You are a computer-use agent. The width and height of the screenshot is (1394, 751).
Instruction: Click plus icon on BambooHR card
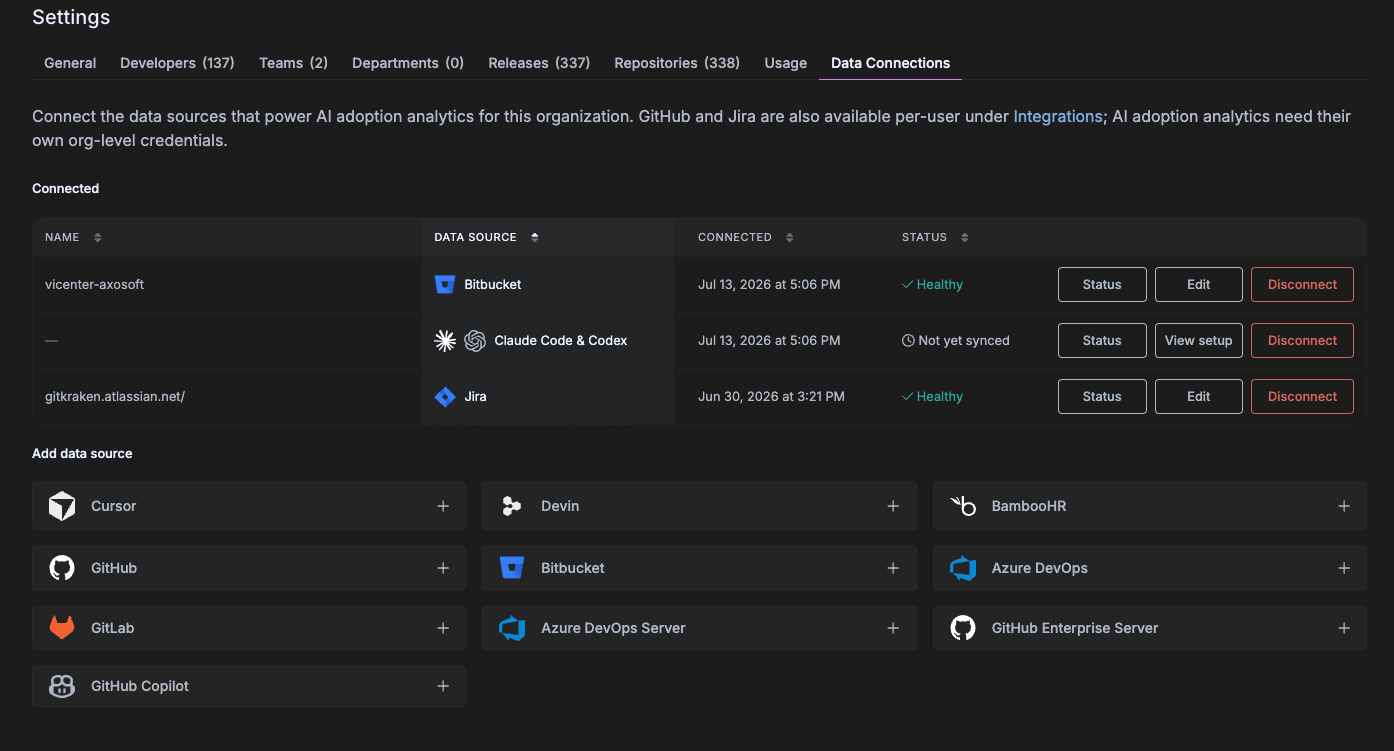[1344, 506]
